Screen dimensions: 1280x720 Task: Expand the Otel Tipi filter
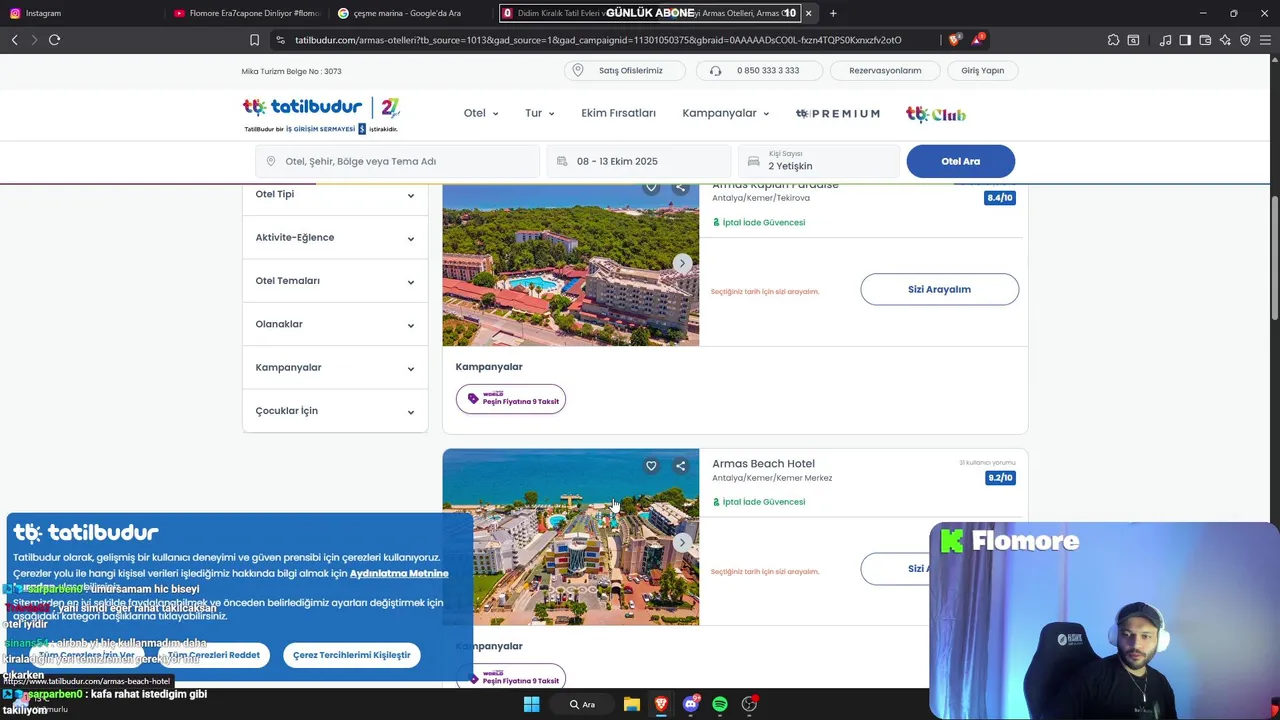click(x=335, y=194)
